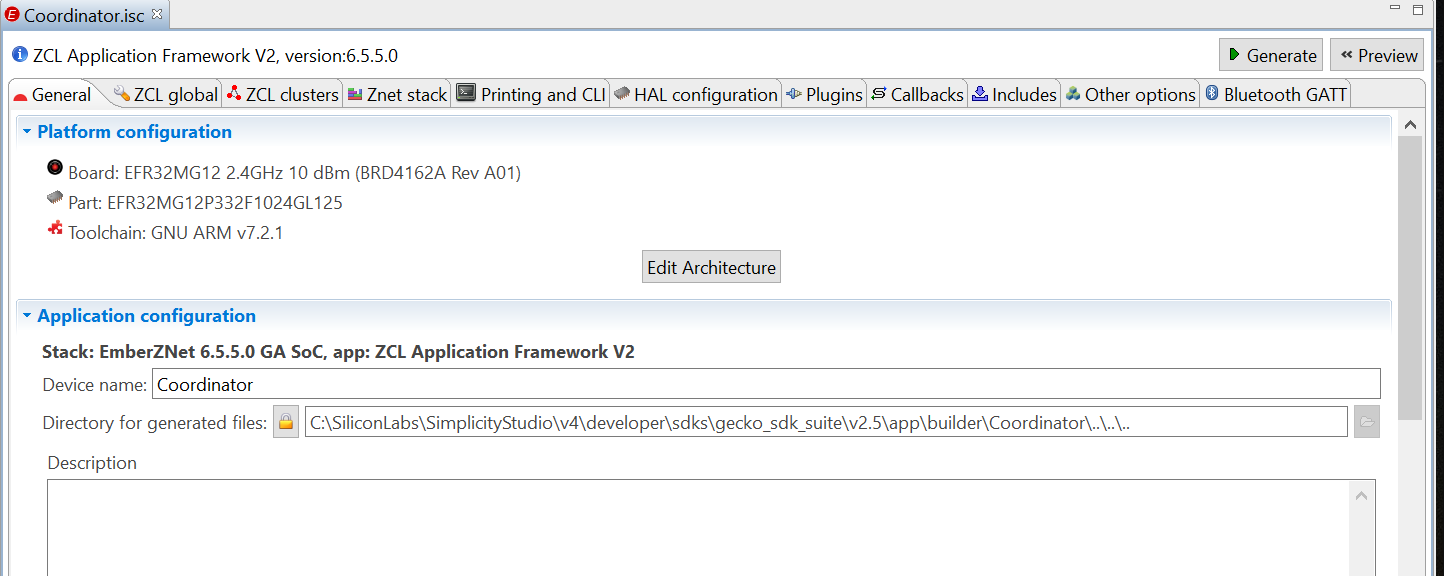The width and height of the screenshot is (1444, 576).
Task: Select the Coordinator.isc file tab
Action: click(x=84, y=15)
